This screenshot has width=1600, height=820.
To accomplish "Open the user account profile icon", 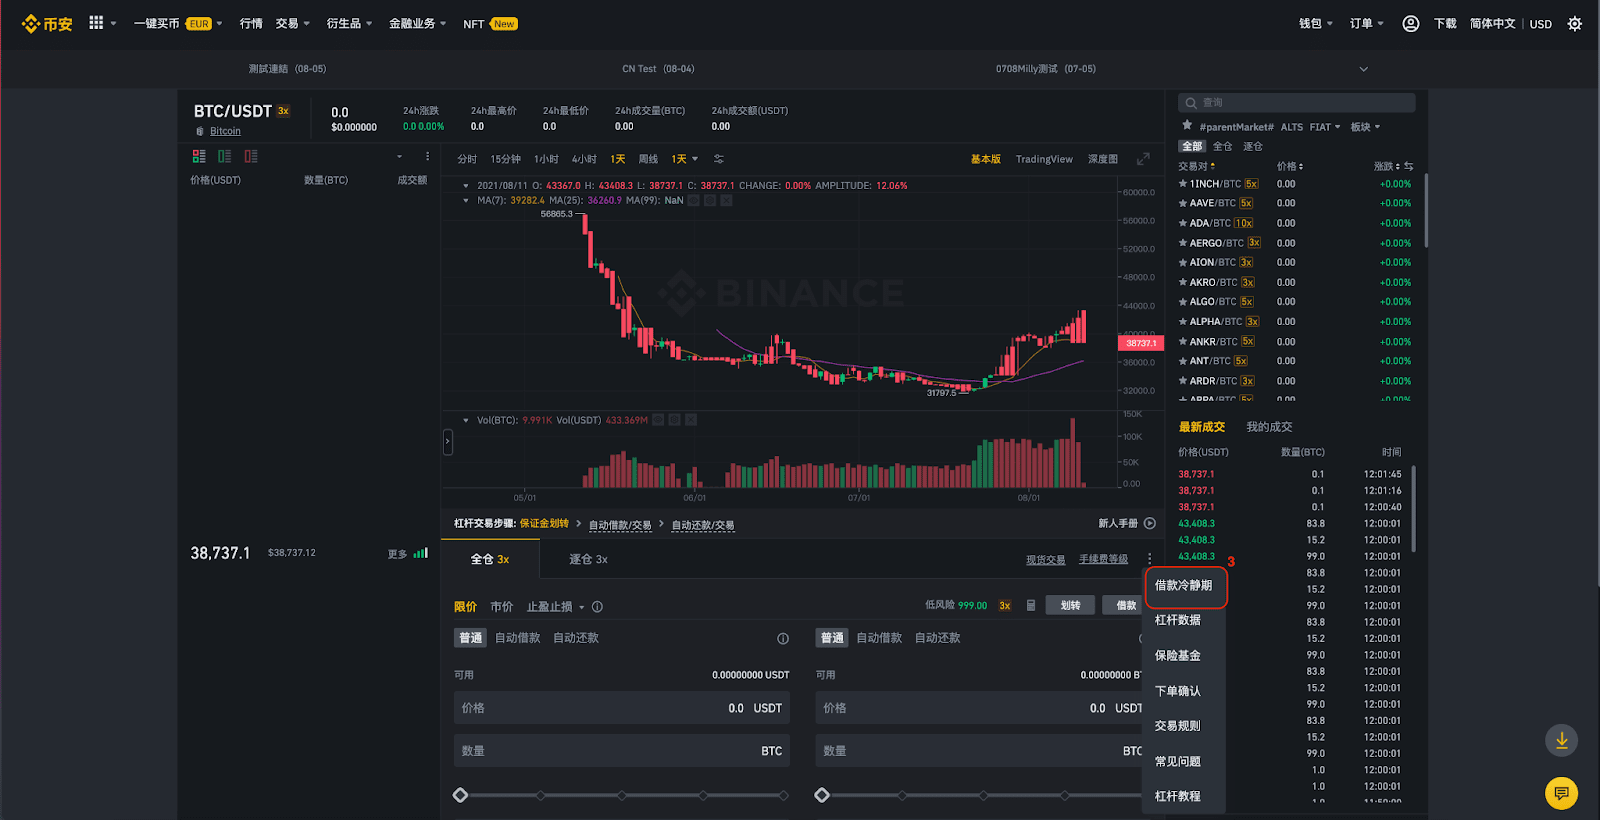I will (1411, 23).
